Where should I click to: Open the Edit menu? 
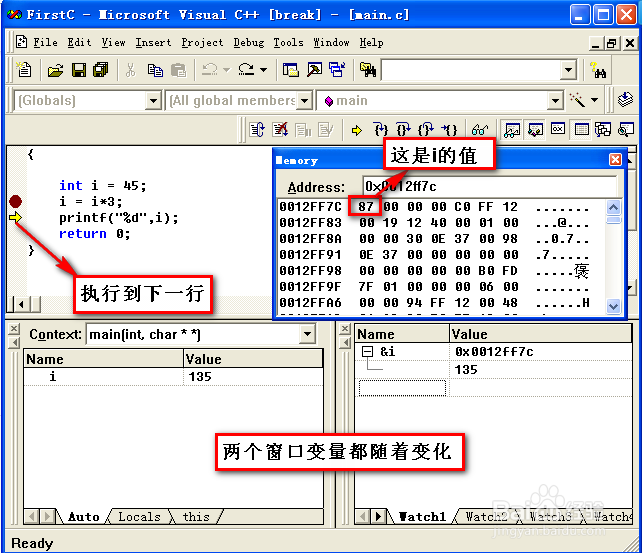(79, 43)
